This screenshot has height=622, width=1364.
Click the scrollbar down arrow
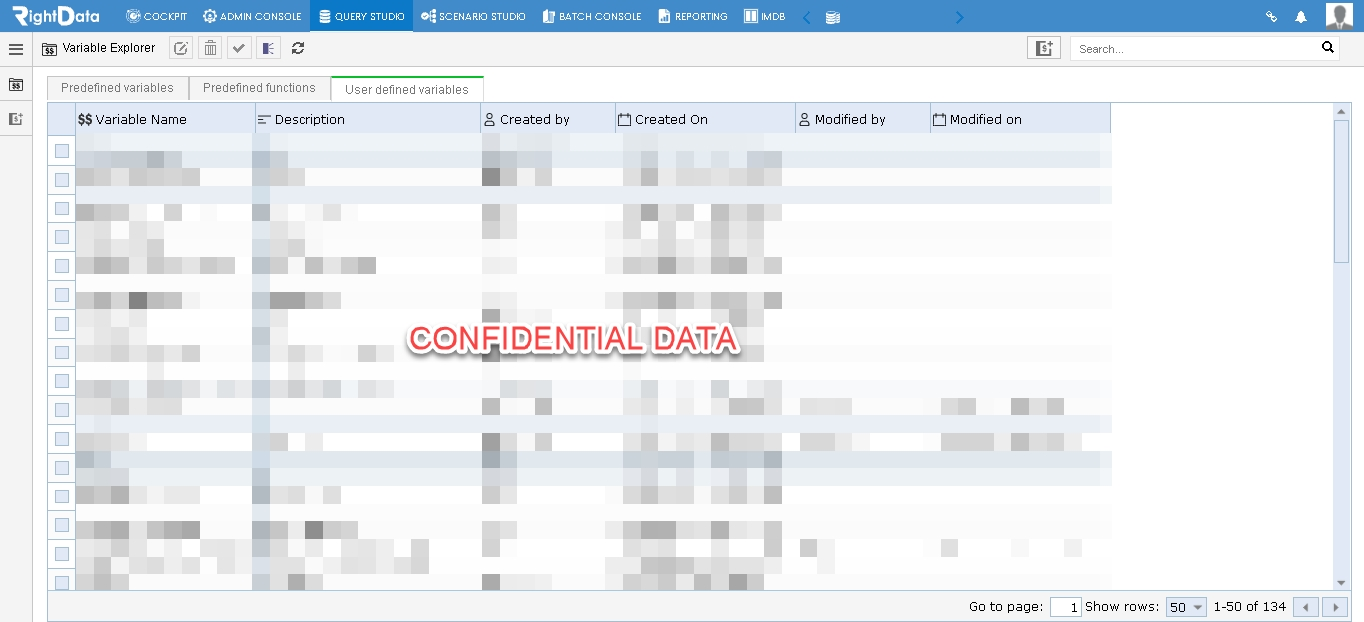coord(1341,582)
